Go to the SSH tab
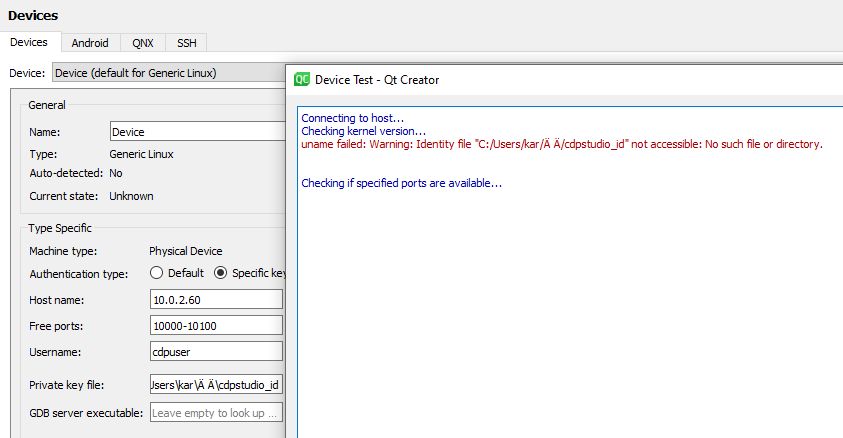The height and width of the screenshot is (438, 843). [186, 43]
